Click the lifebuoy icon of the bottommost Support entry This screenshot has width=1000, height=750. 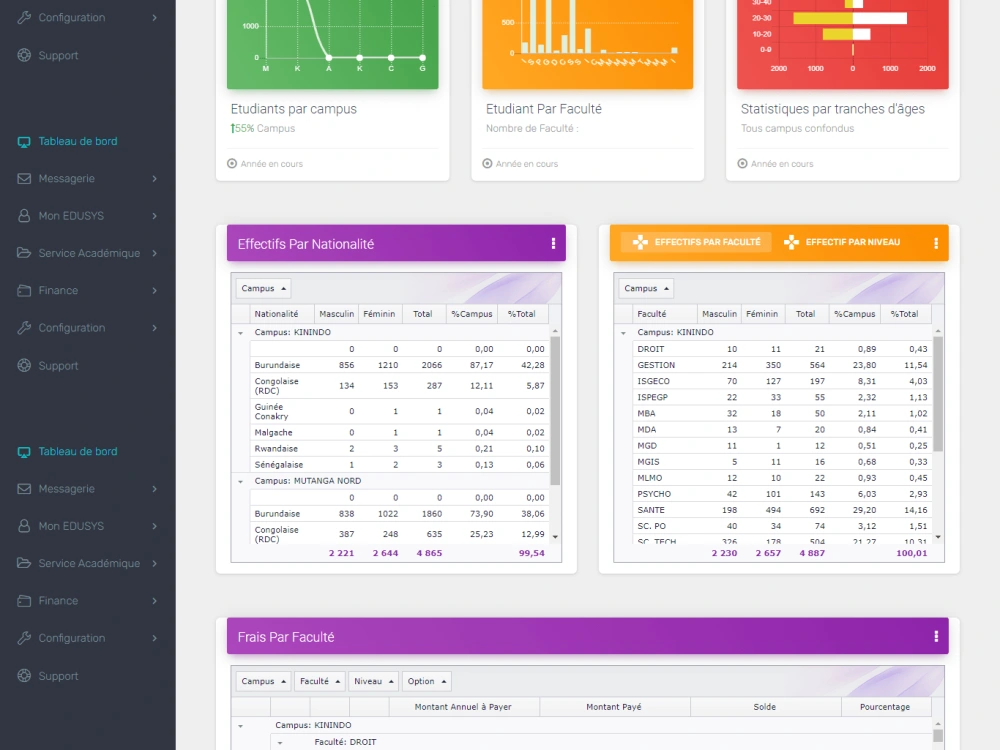[24, 675]
